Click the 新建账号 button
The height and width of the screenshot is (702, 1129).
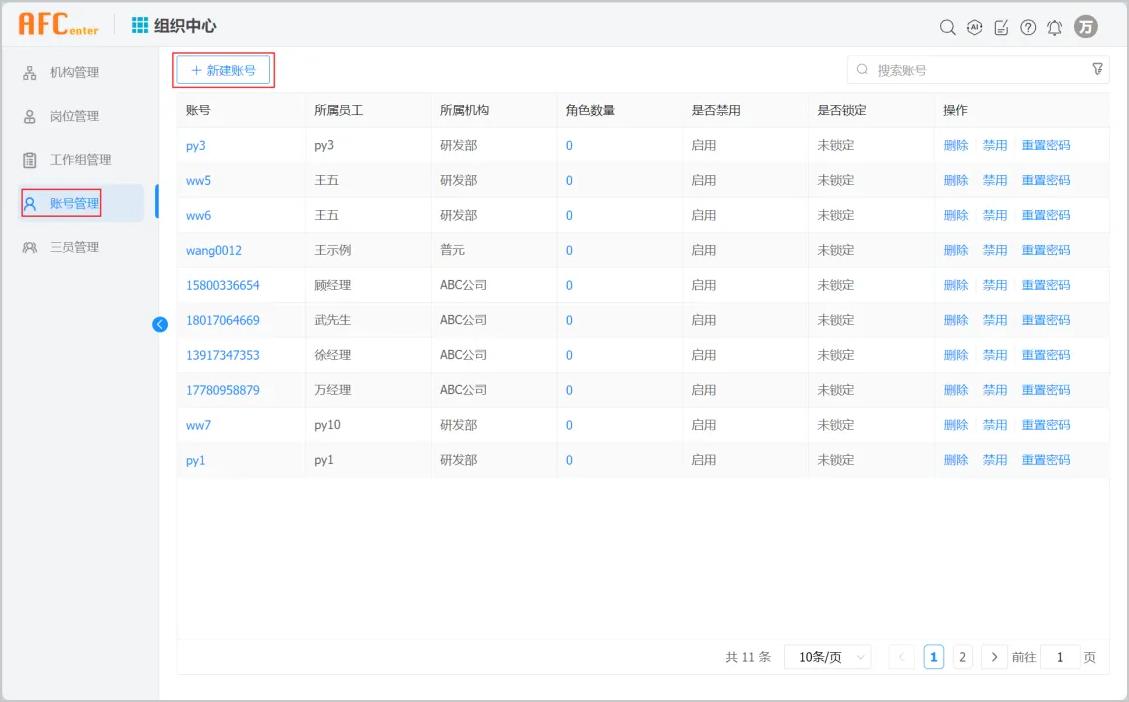(x=223, y=70)
